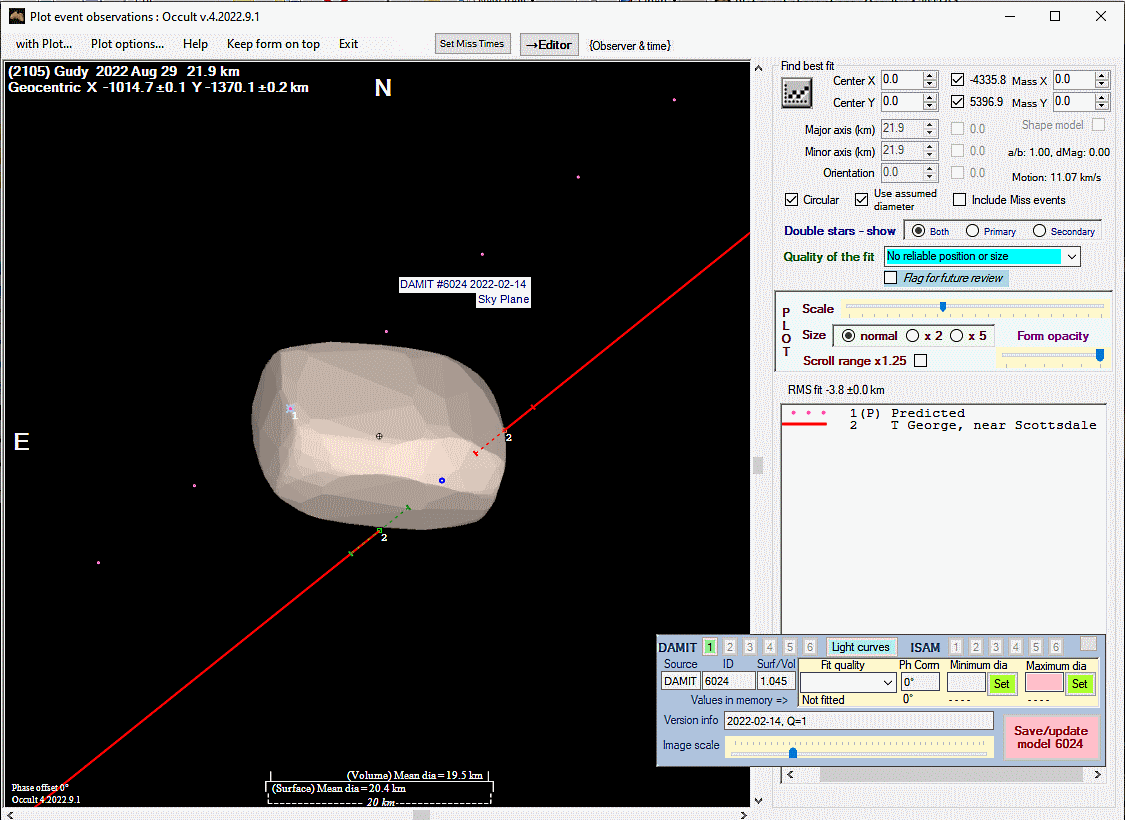Select DAMIT model number 1

(x=710, y=647)
